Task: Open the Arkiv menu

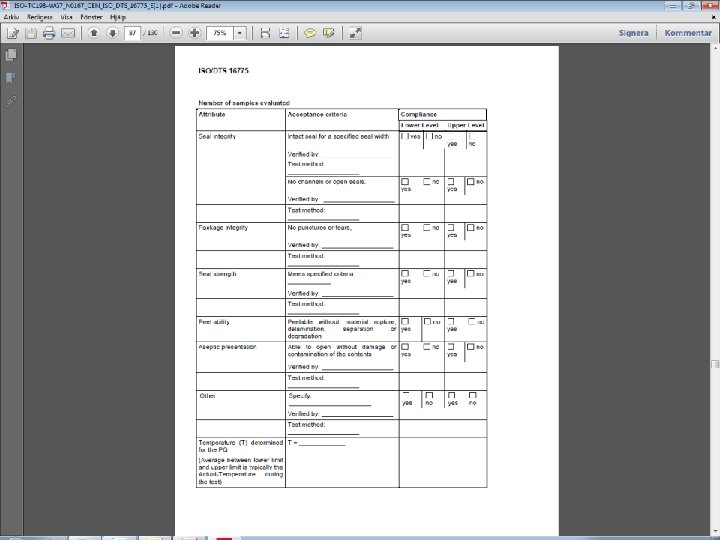Action: pyautogui.click(x=11, y=17)
